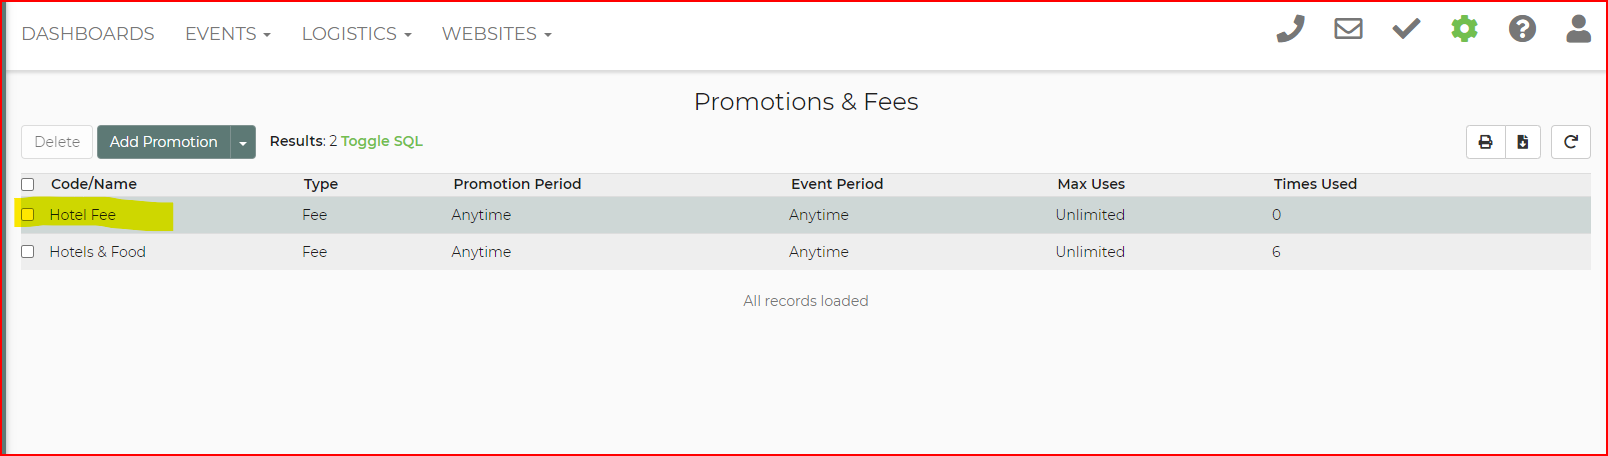The width and height of the screenshot is (1608, 456).
Task: Click the Toggle SQL link
Action: [x=382, y=141]
